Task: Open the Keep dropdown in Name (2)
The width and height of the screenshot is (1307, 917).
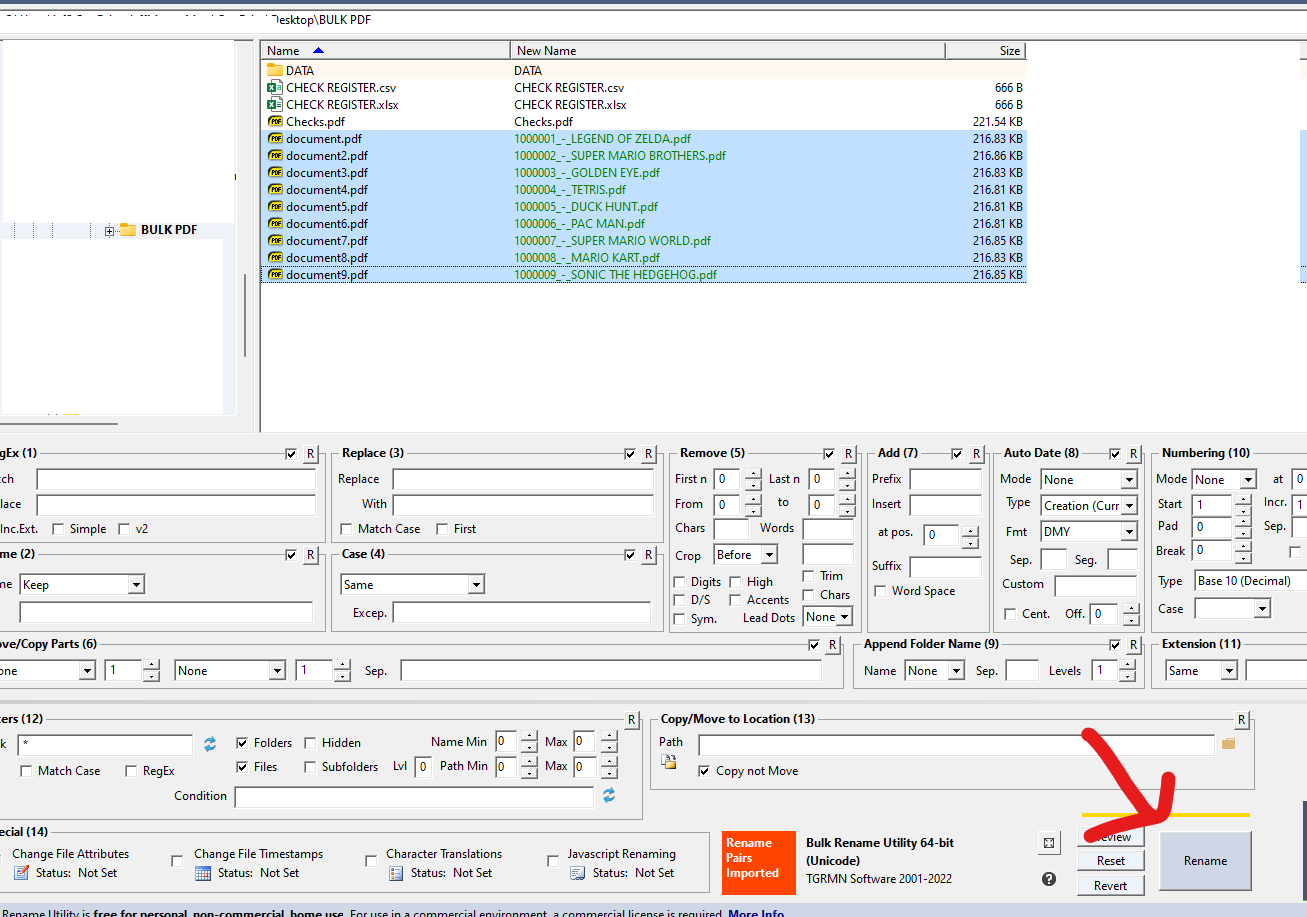Action: tap(133, 584)
